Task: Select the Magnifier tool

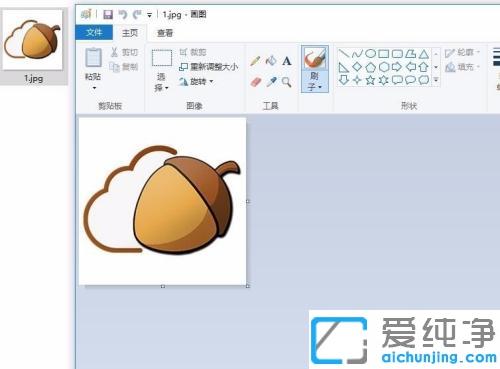Action: click(286, 82)
